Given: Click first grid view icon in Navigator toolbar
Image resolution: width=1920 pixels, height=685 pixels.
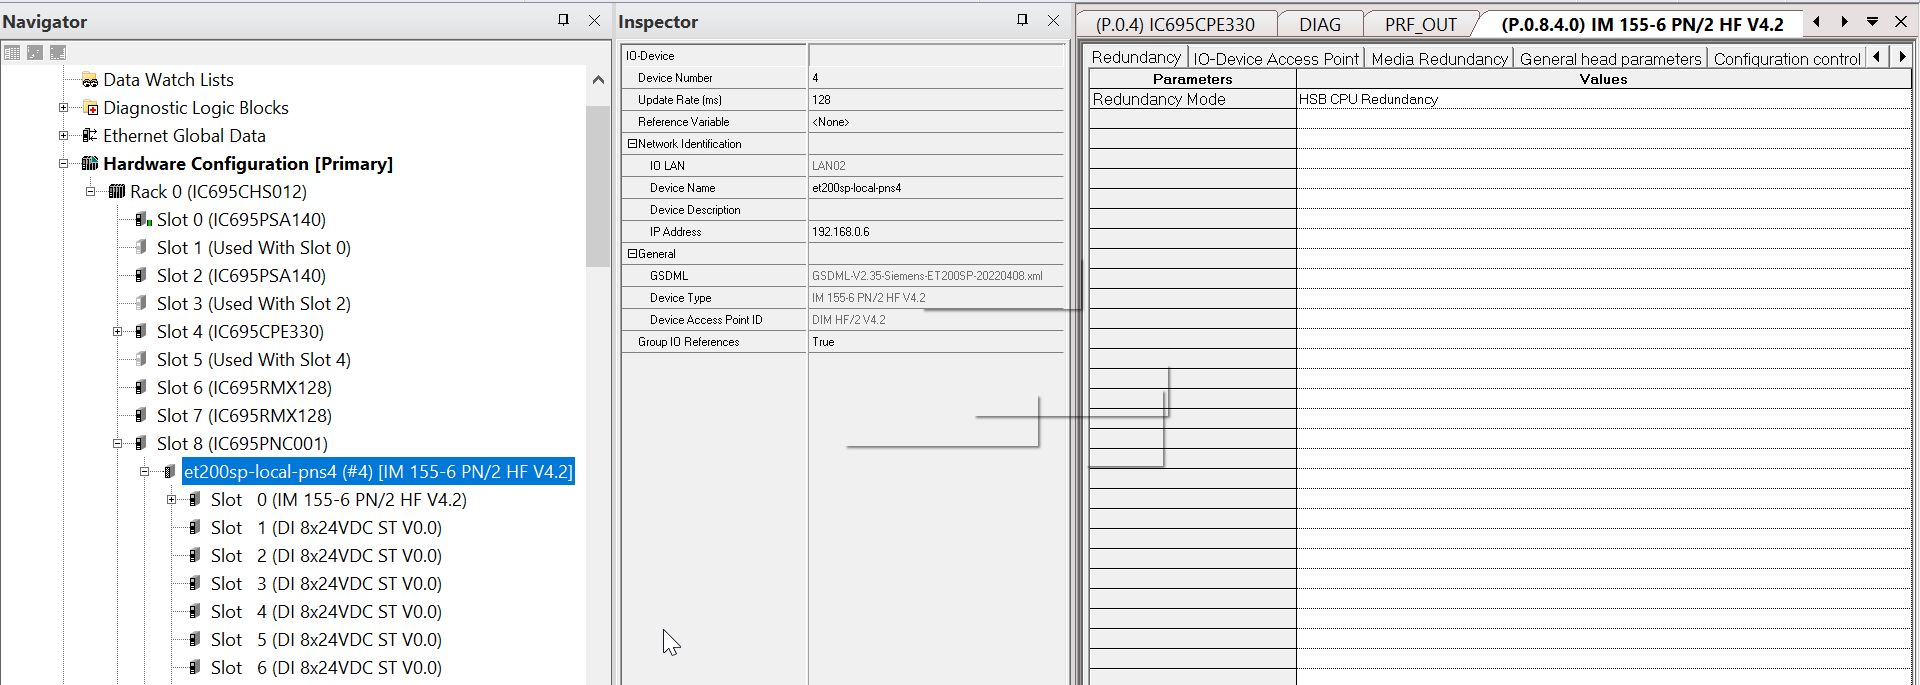Looking at the screenshot, I should (12, 52).
